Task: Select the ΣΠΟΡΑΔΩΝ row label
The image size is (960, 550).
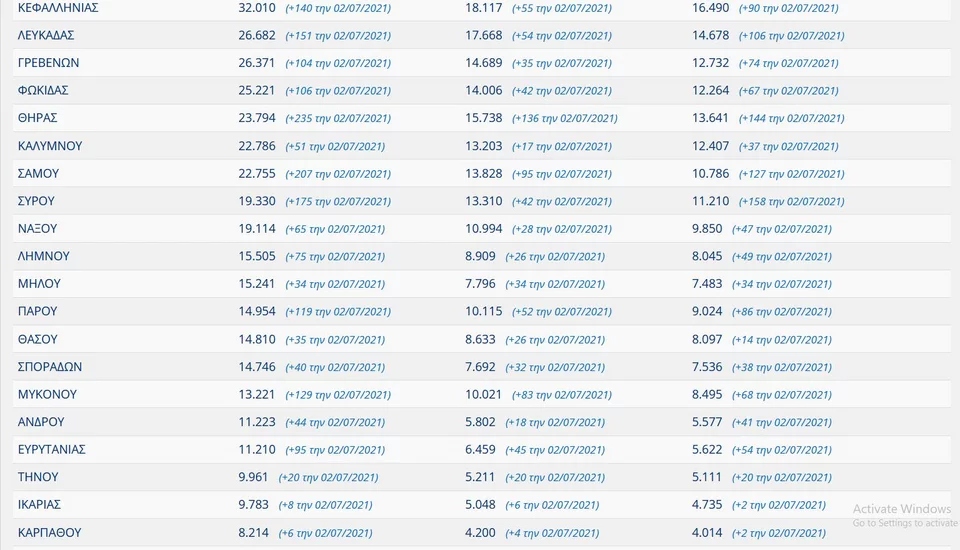Action: click(x=50, y=367)
